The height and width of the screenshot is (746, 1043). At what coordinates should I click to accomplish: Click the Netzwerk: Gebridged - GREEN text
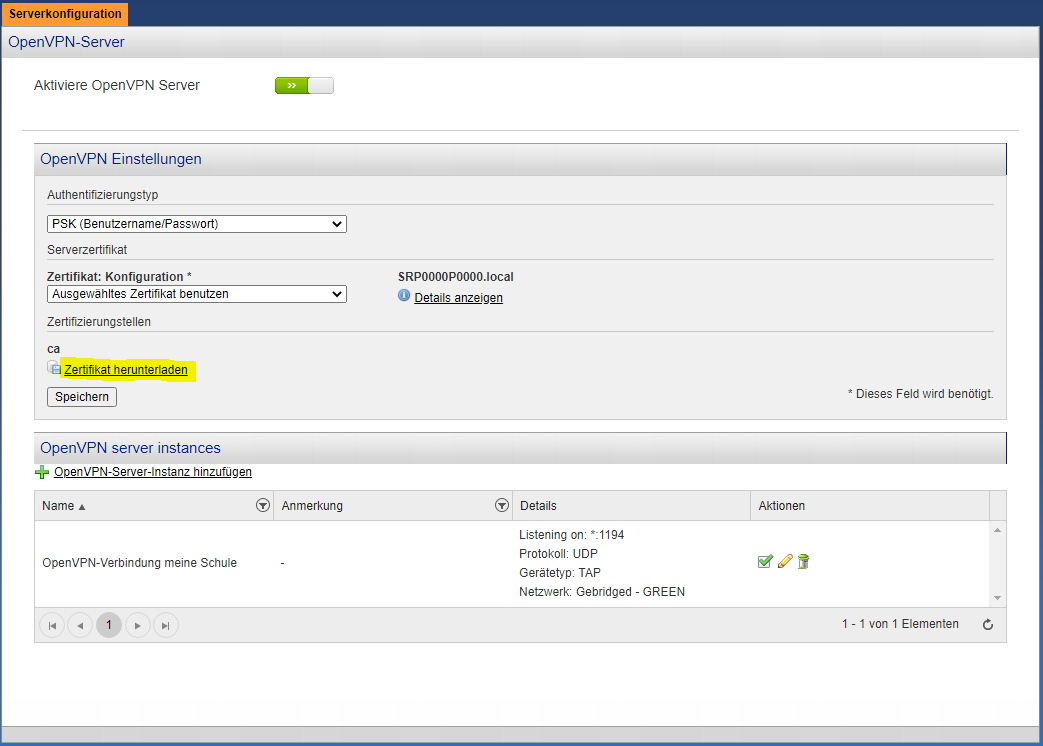coord(602,592)
